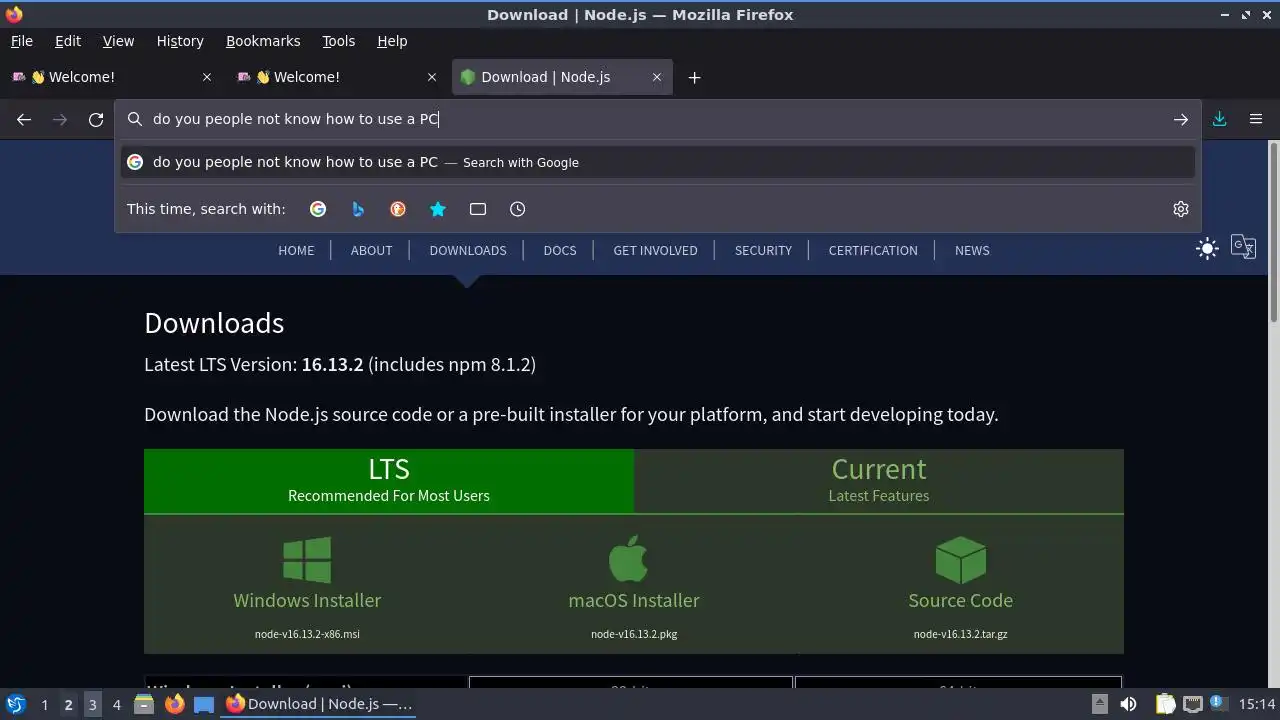Click the Download | Node.js taskbar window button
The image size is (1280, 720).
point(319,704)
